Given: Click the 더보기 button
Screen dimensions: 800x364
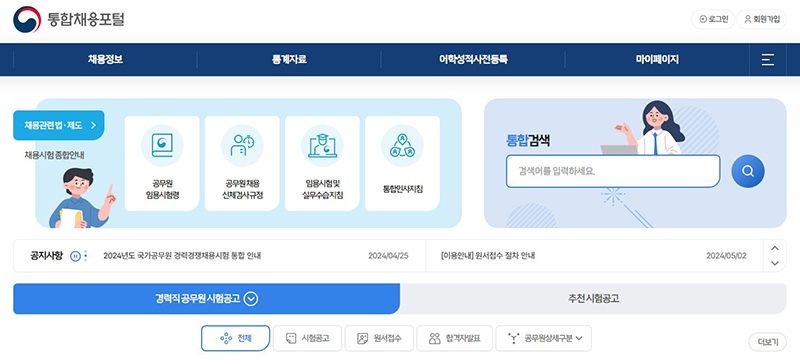Looking at the screenshot, I should pyautogui.click(x=767, y=342).
